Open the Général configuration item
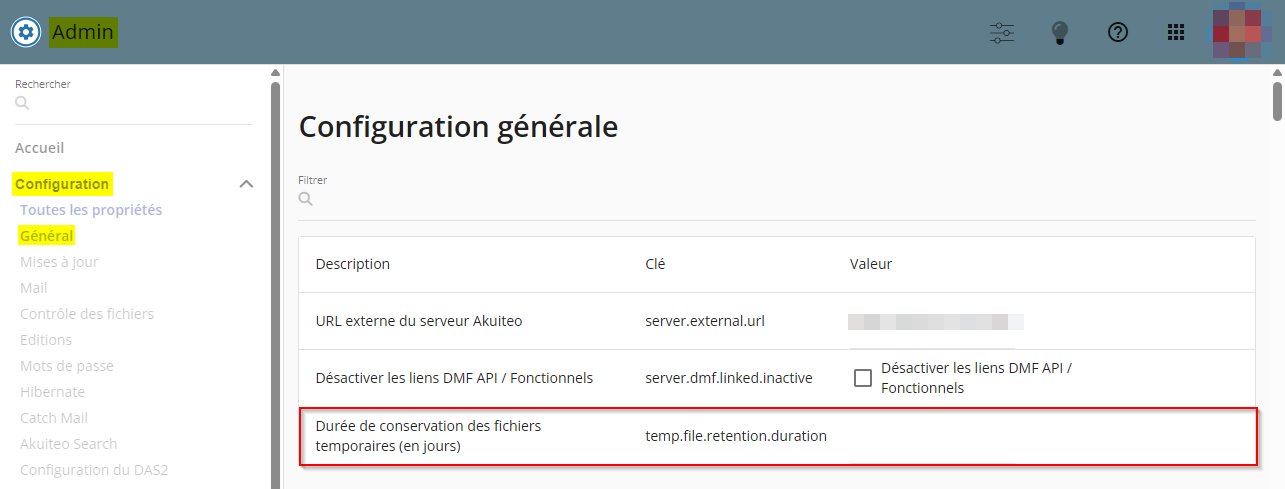This screenshot has height=489, width=1285. point(47,236)
